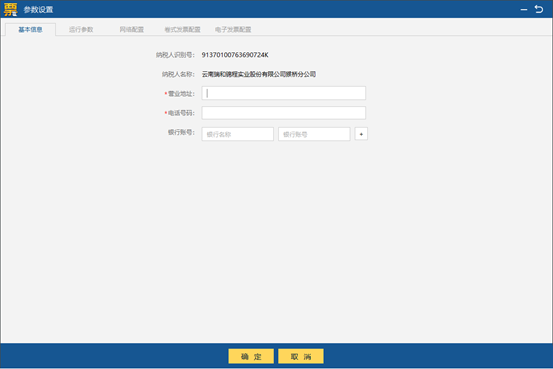The width and height of the screenshot is (553, 369).
Task: Click the 银行账号 row label
Action: 181,132
